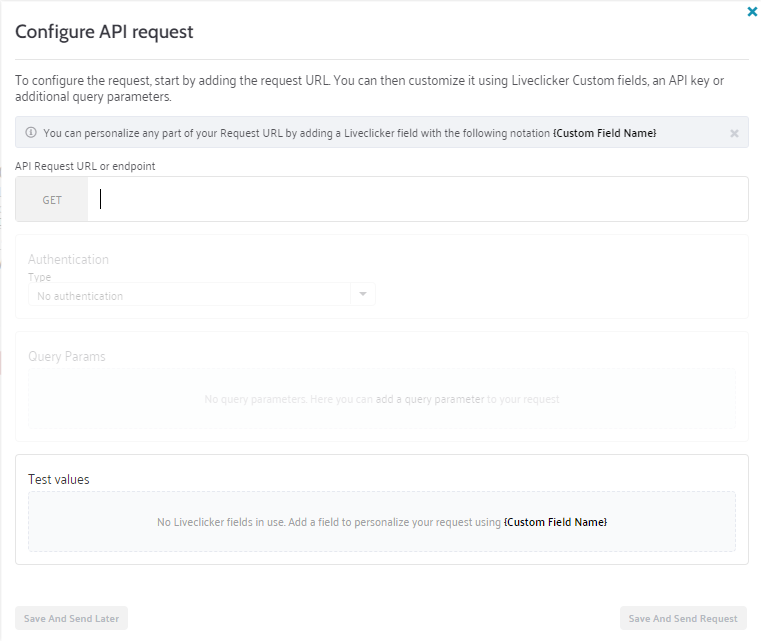
Task: Click the arrow beside No authentication
Action: point(363,295)
